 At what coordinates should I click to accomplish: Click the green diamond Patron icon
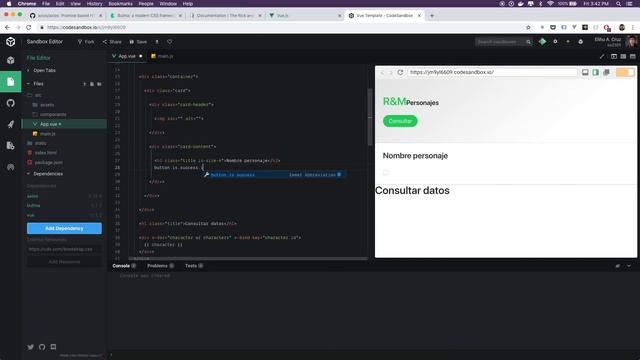coord(542,42)
